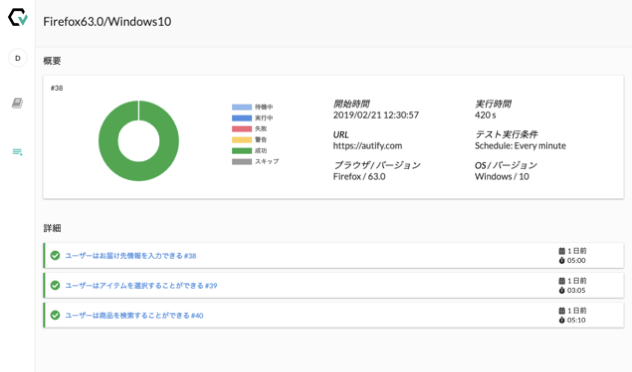
Task: Click the 1日前 date in #40 row
Action: coord(577,311)
